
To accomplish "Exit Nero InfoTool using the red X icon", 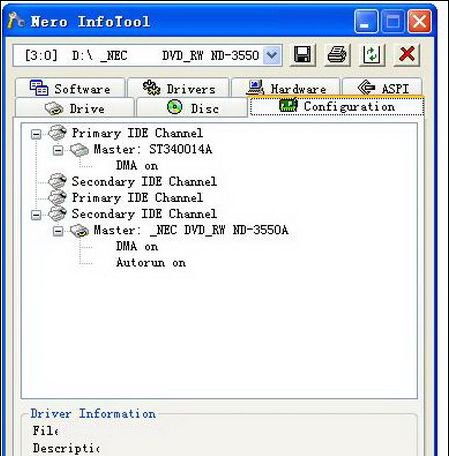I will coord(407,54).
